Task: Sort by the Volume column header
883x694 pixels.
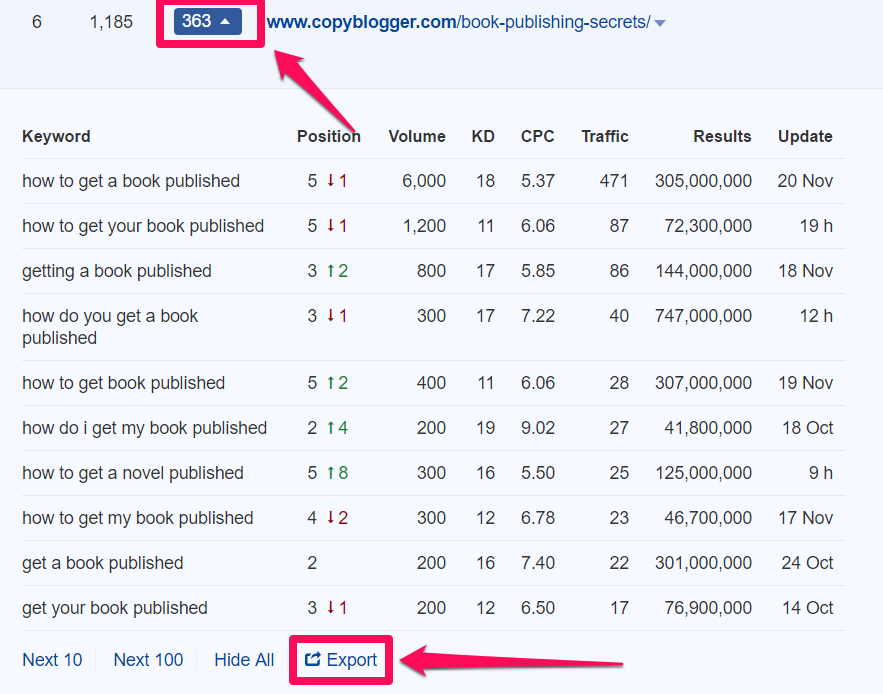Action: [417, 137]
